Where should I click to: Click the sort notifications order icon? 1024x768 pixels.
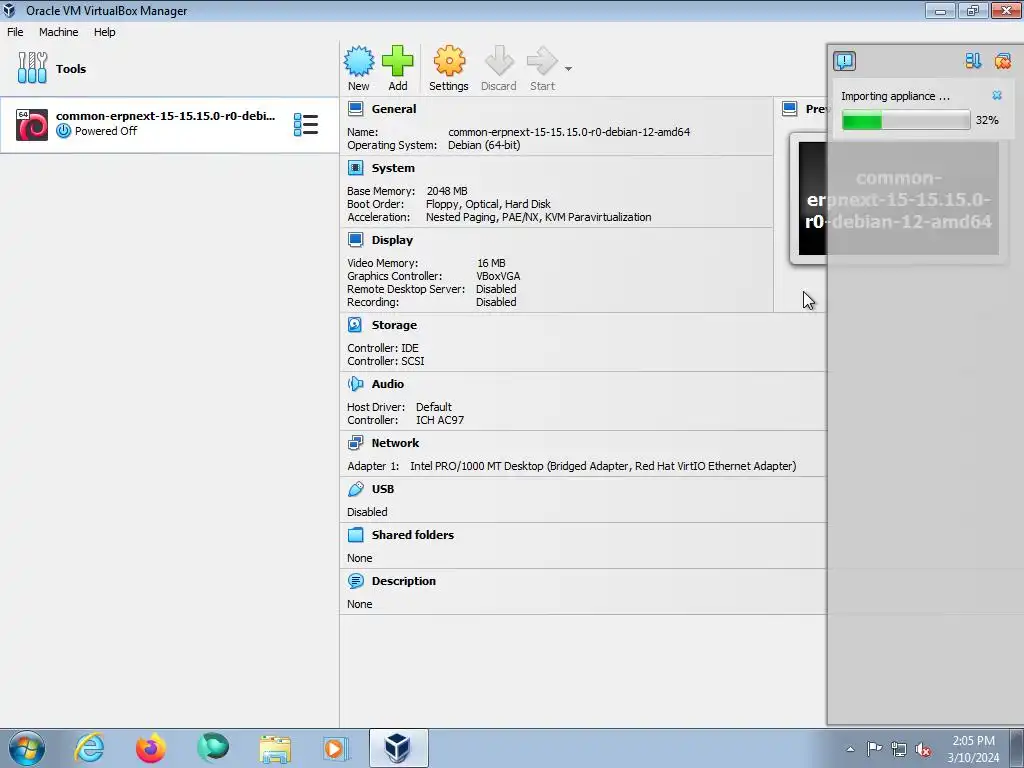(973, 61)
